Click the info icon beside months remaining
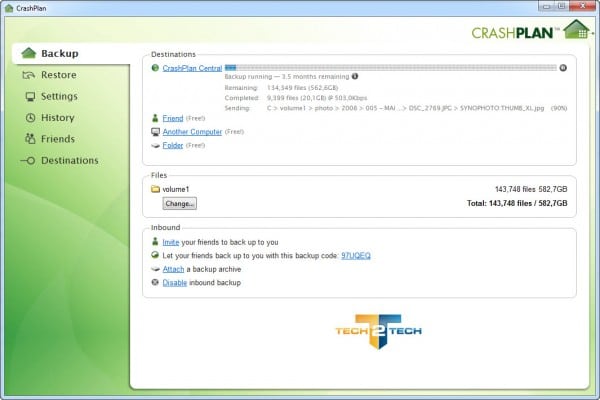The width and height of the screenshot is (600, 400). pos(355,77)
